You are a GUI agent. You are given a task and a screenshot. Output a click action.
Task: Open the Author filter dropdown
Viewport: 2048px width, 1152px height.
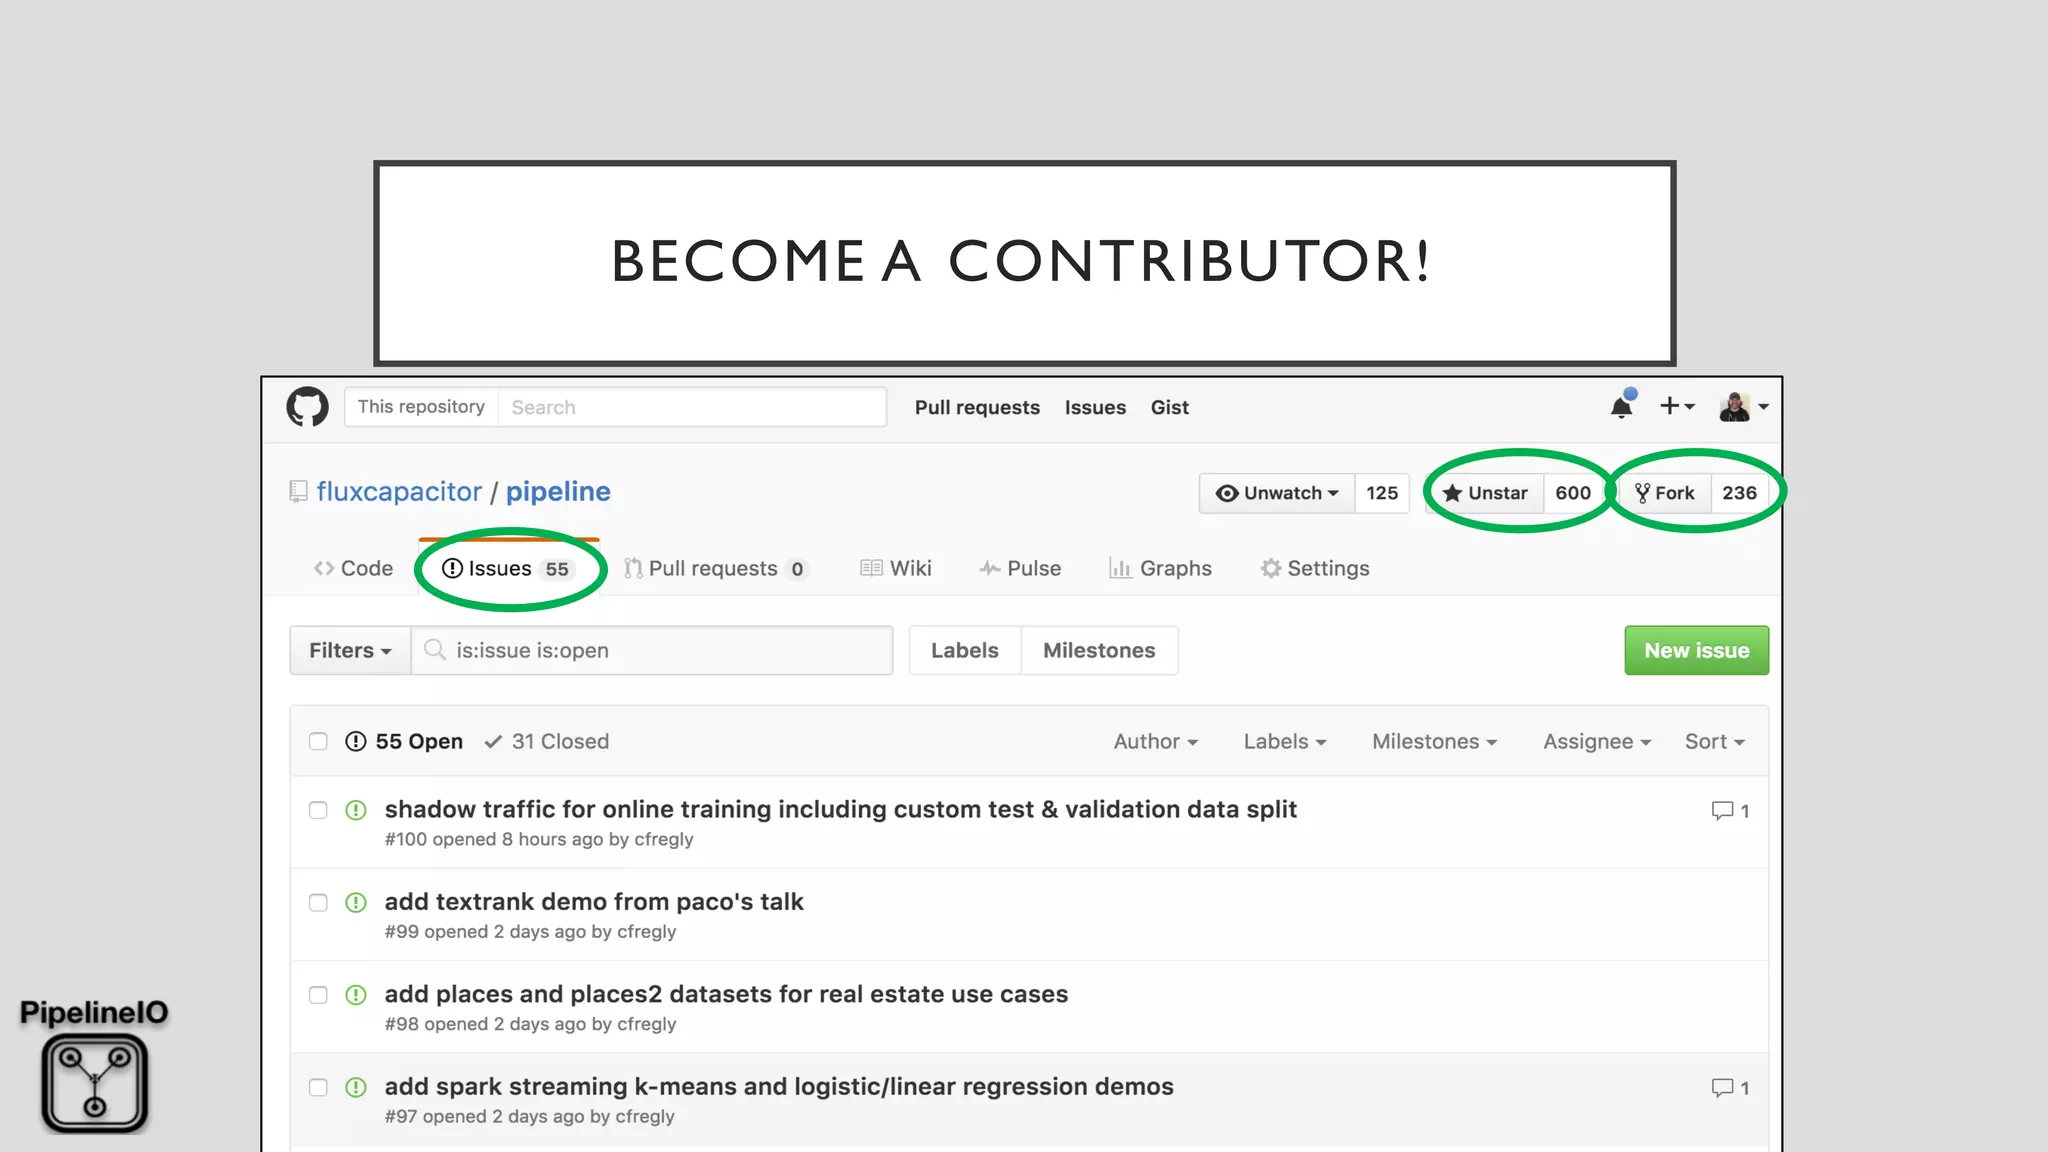(x=1156, y=741)
